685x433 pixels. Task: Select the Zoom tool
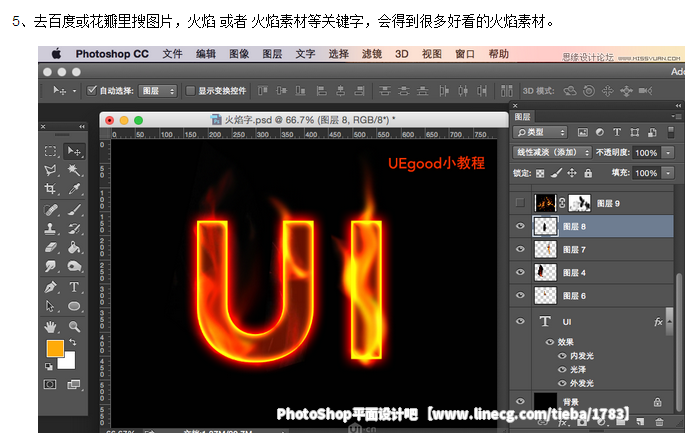(x=74, y=326)
